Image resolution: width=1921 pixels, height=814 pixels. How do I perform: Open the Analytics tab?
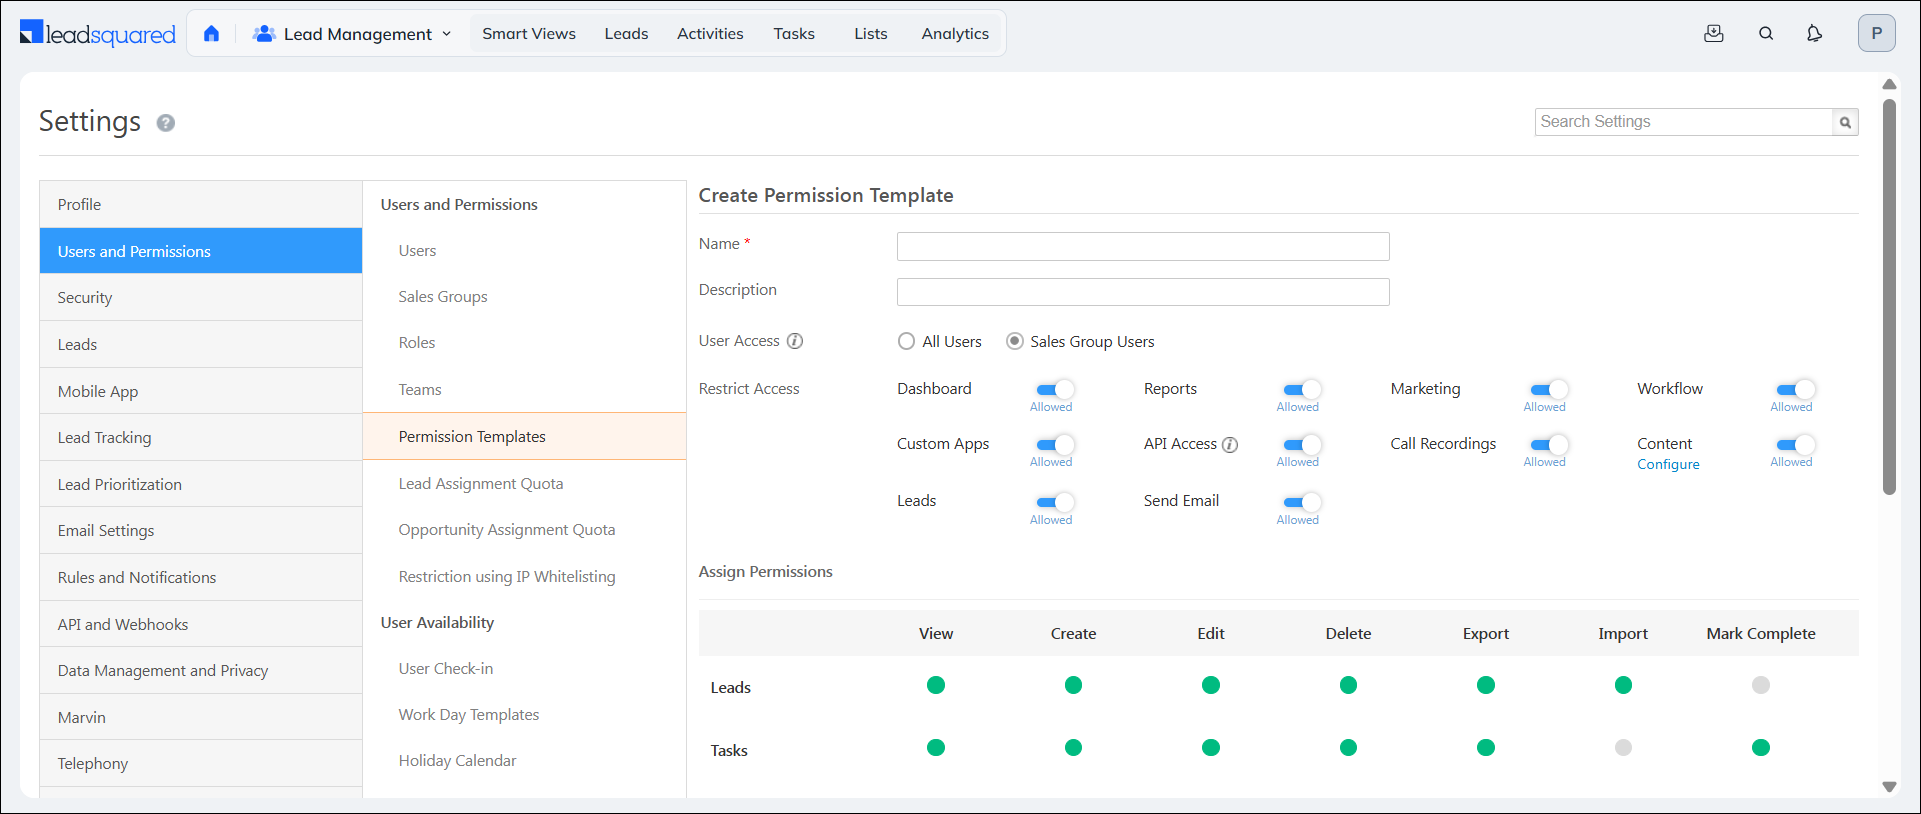[x=955, y=34]
